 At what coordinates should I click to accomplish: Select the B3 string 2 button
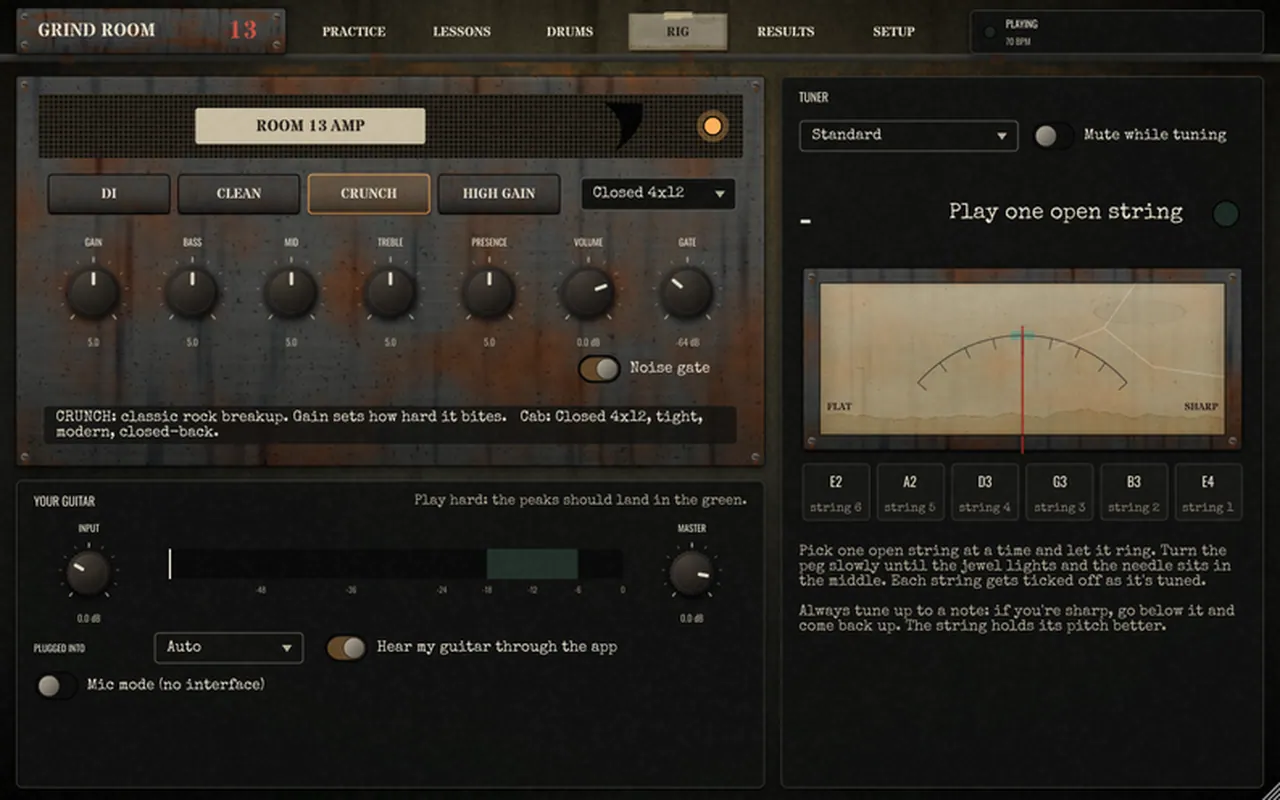coord(1134,493)
